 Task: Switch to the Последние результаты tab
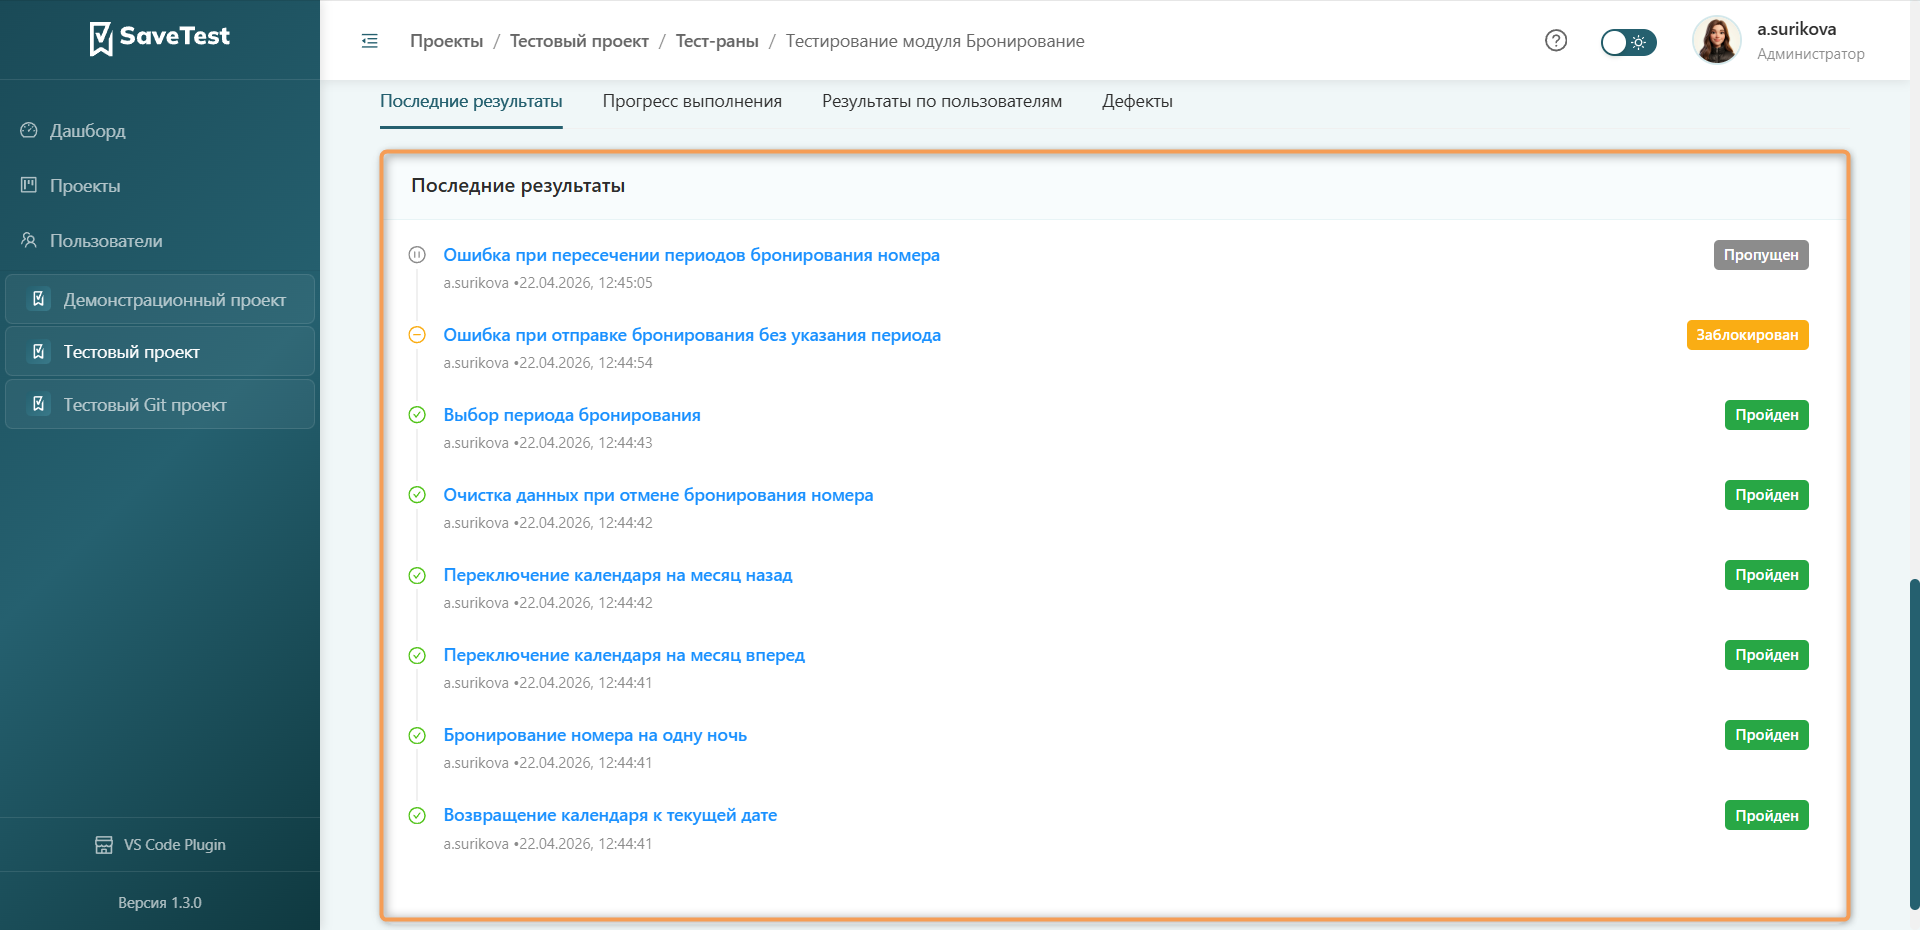point(471,102)
